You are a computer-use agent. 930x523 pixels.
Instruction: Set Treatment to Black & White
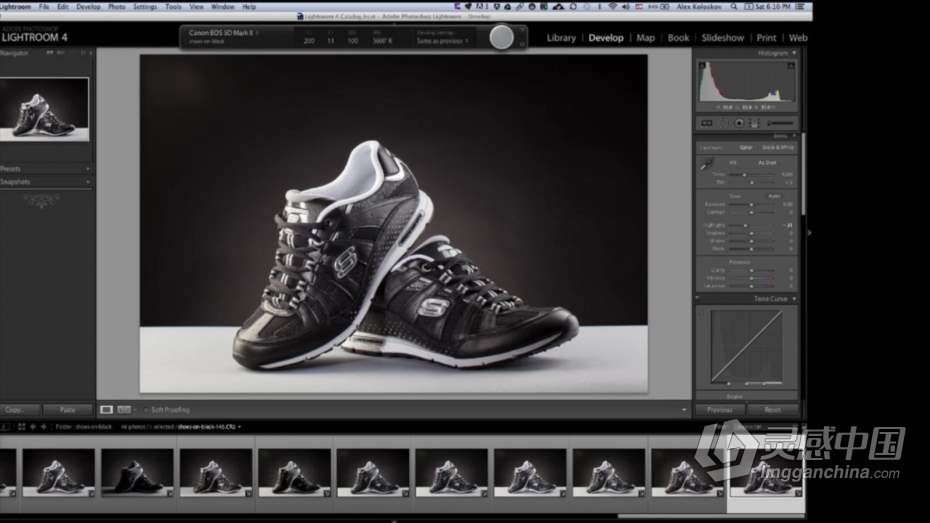coord(778,148)
